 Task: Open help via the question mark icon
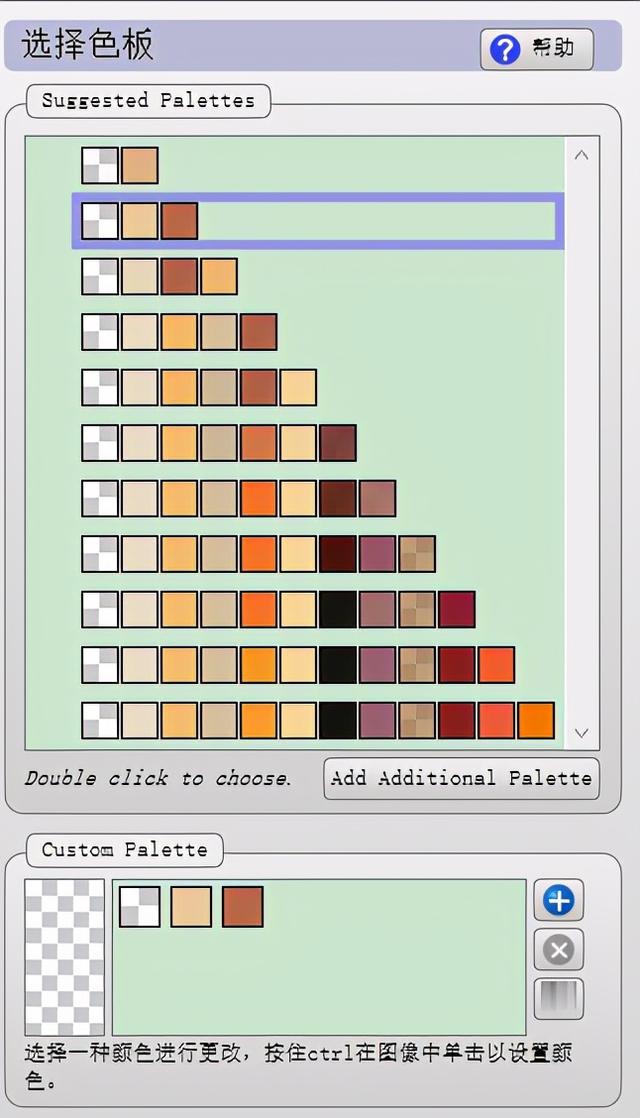click(505, 49)
